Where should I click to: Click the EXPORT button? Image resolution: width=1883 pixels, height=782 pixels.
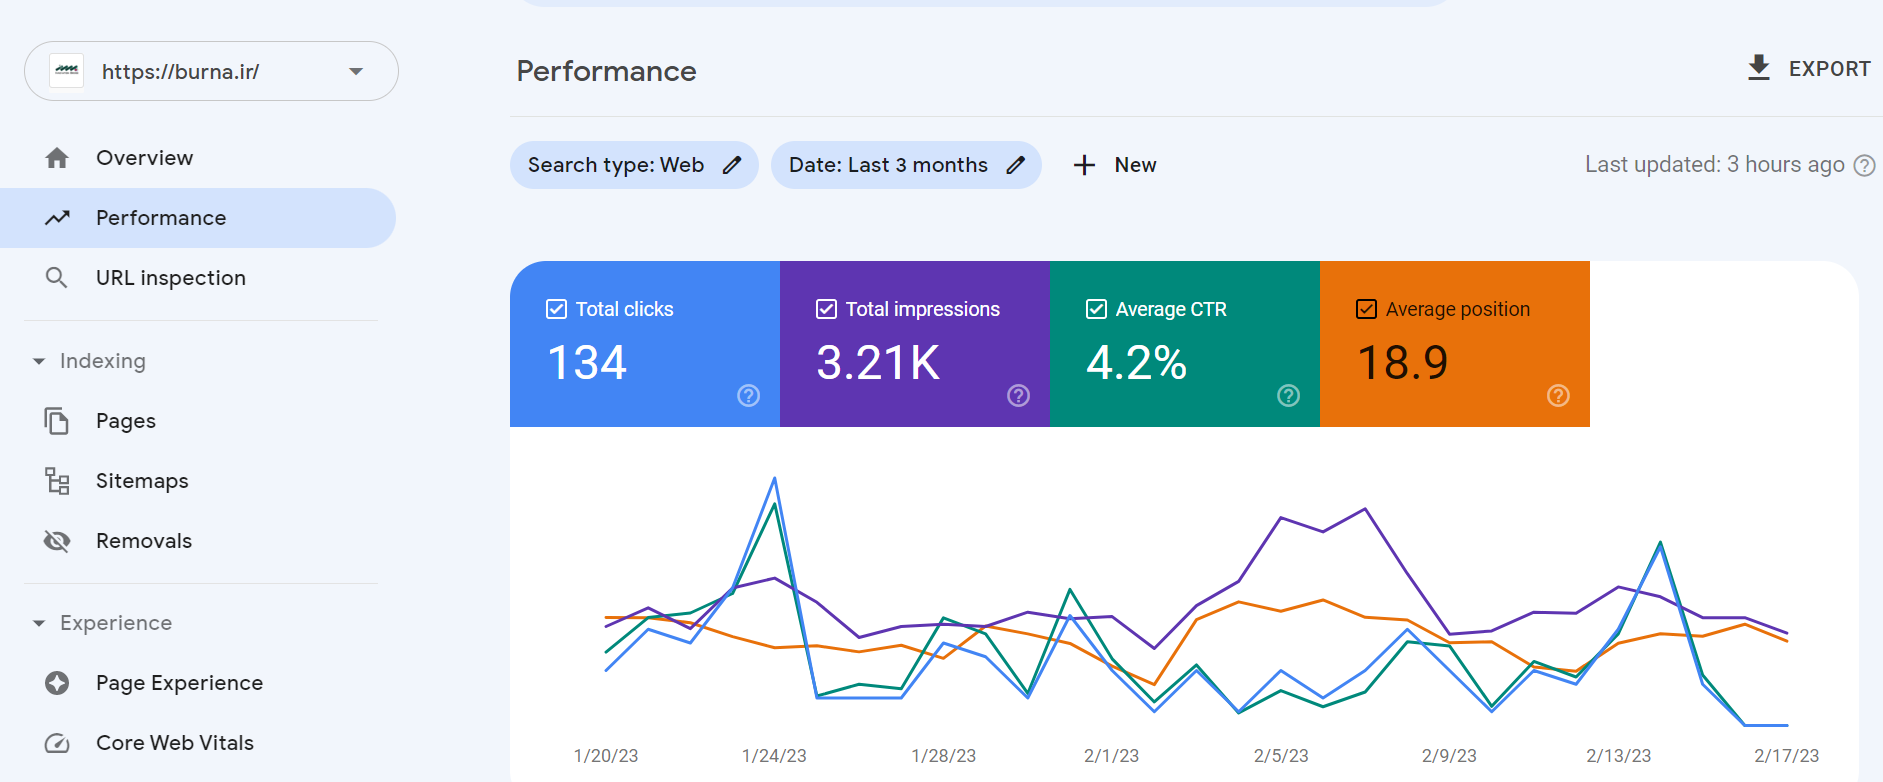click(1809, 69)
